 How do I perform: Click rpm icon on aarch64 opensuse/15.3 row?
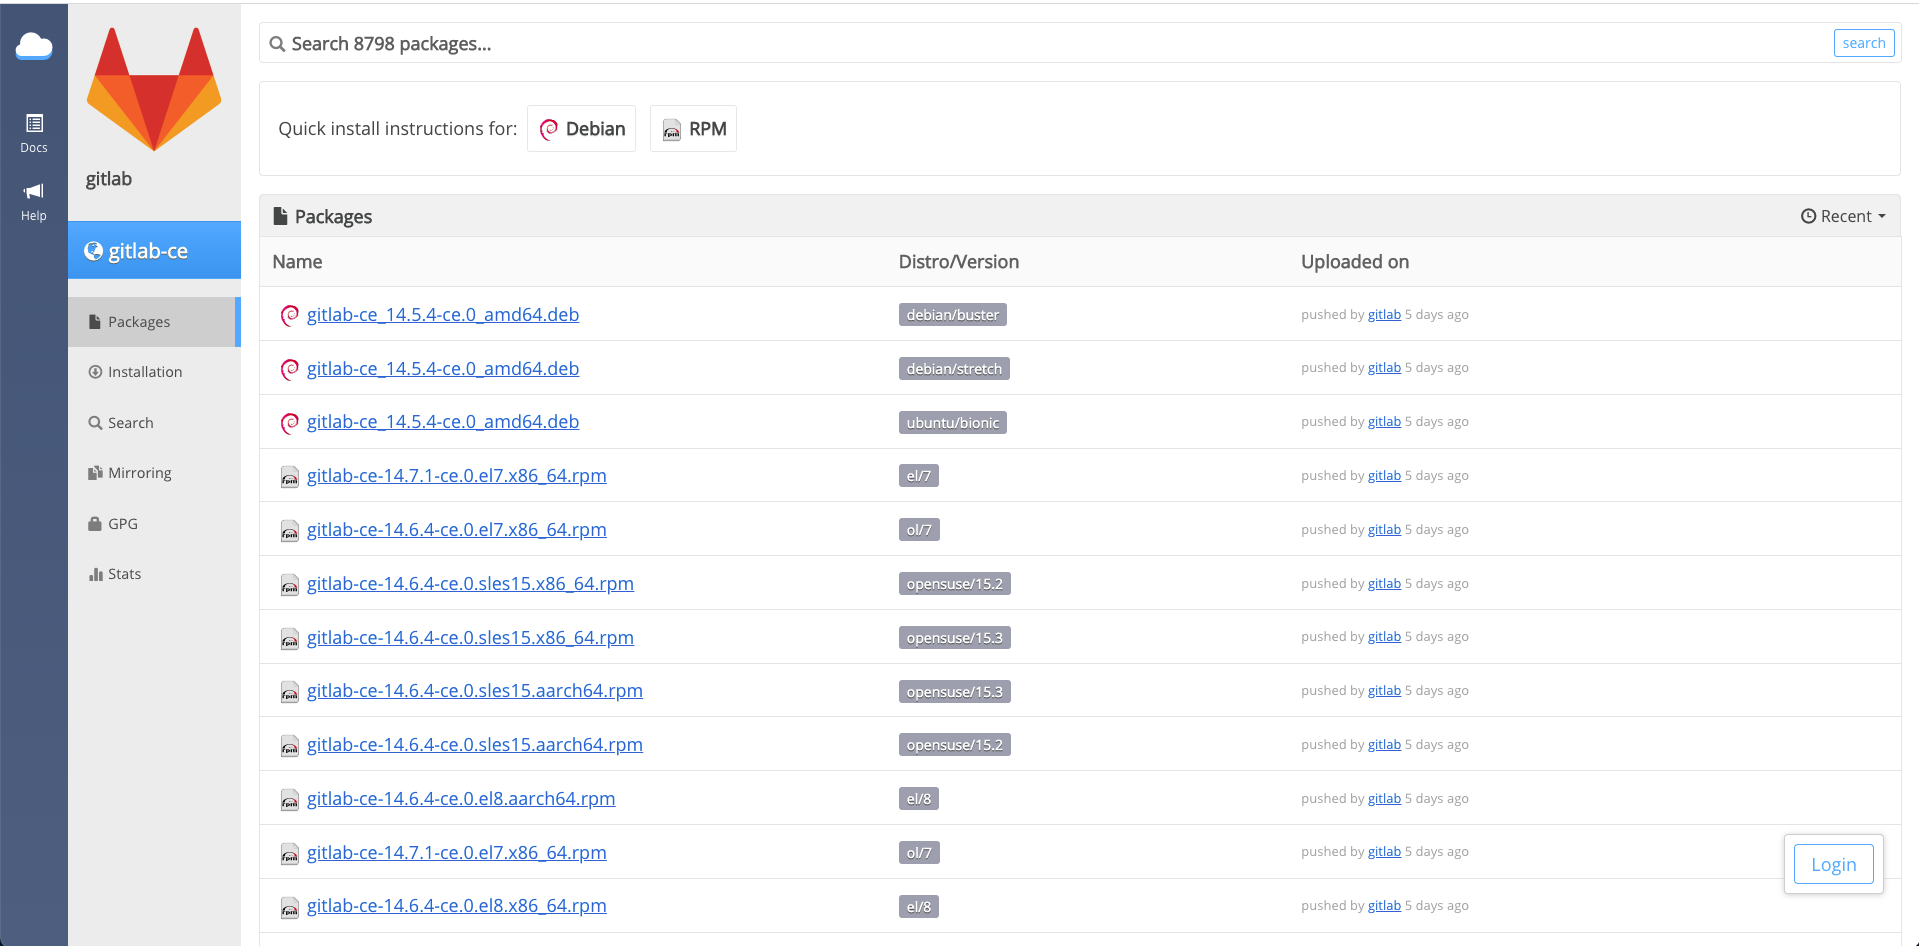290,692
